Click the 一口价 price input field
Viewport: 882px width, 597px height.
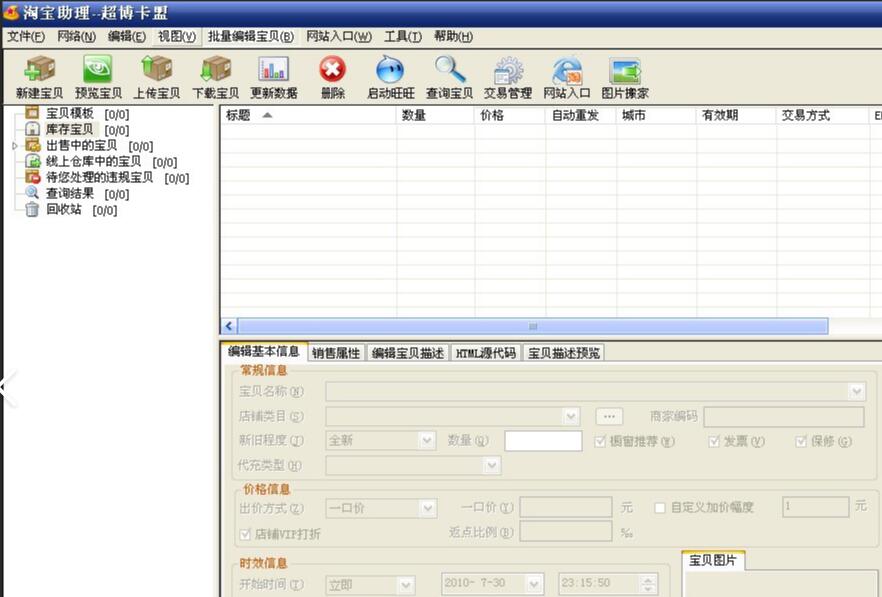coord(566,507)
